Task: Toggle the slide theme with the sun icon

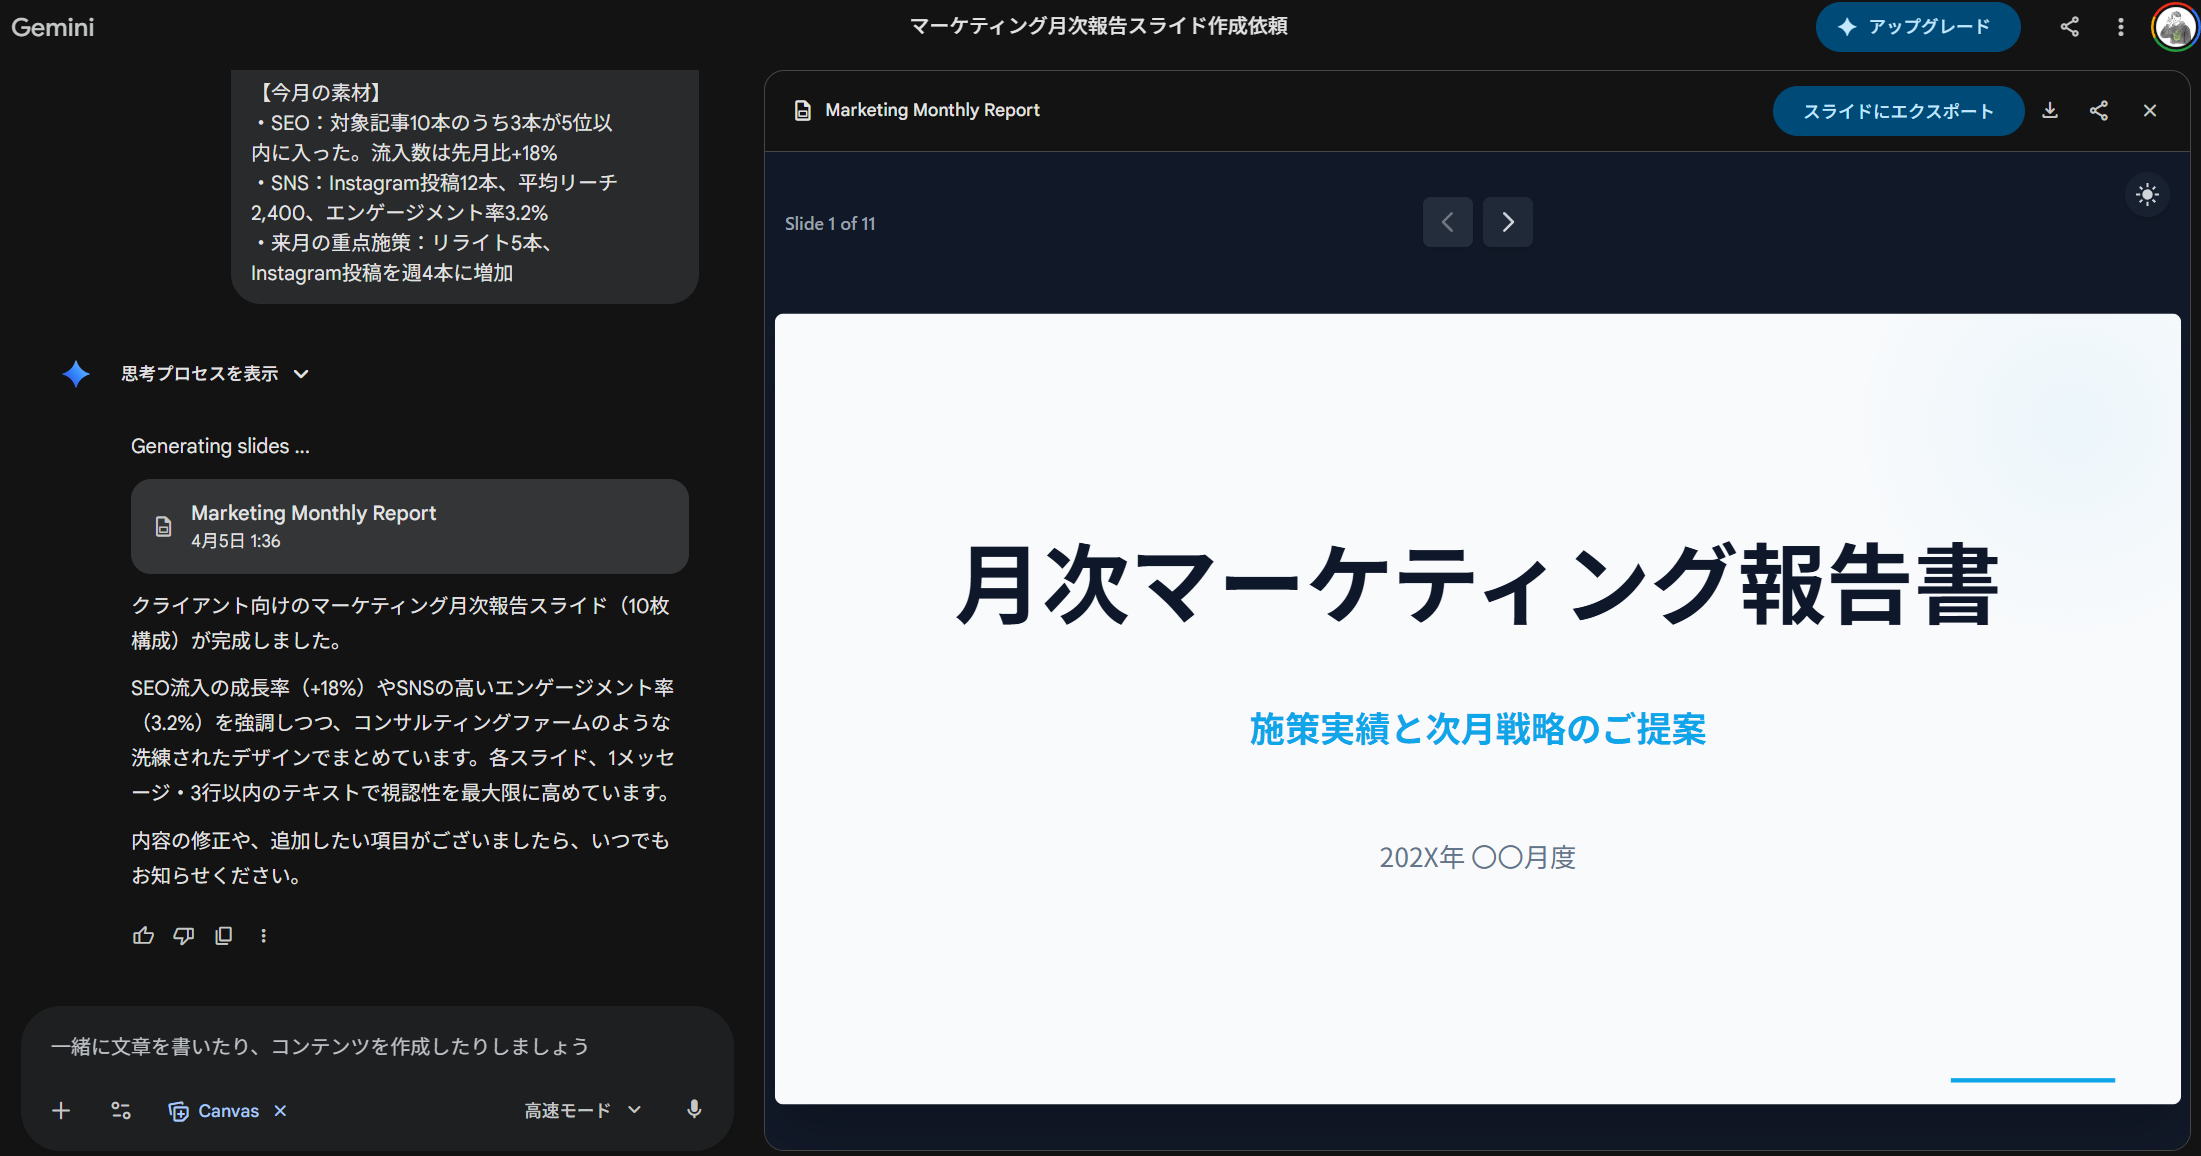Action: (2147, 195)
